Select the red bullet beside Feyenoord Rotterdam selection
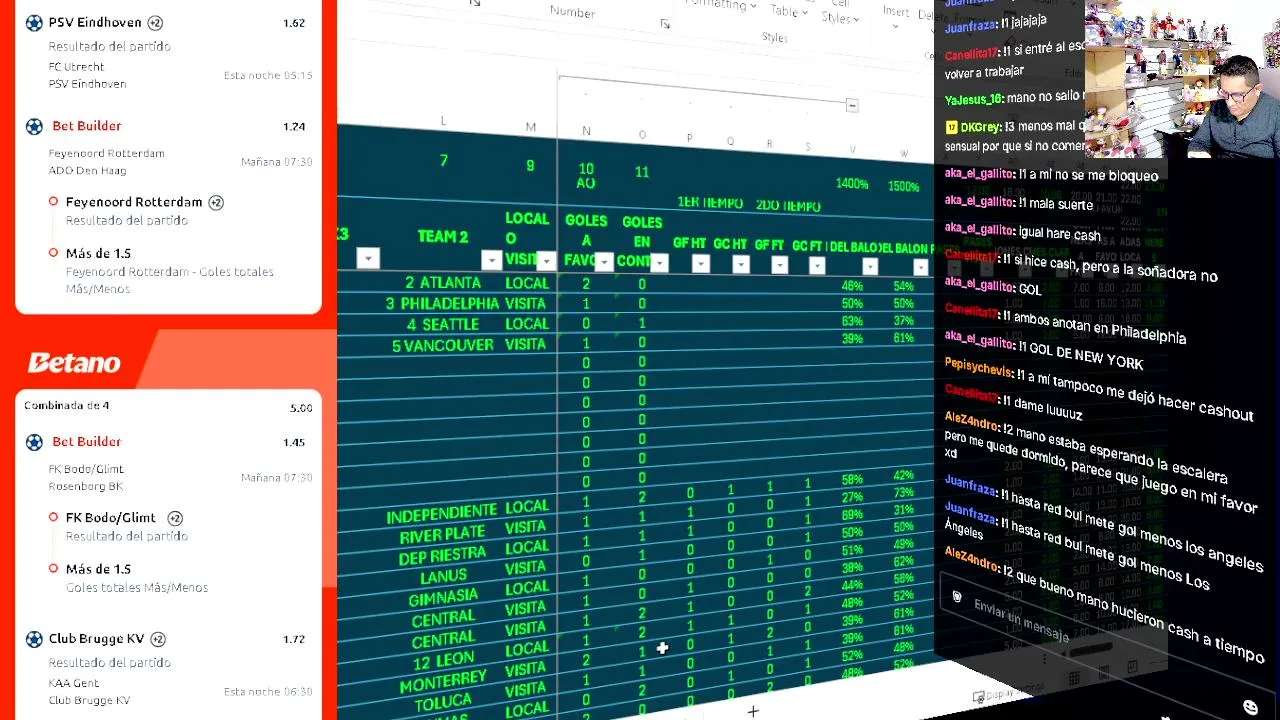Screen dimensions: 1280x720 click(53, 202)
